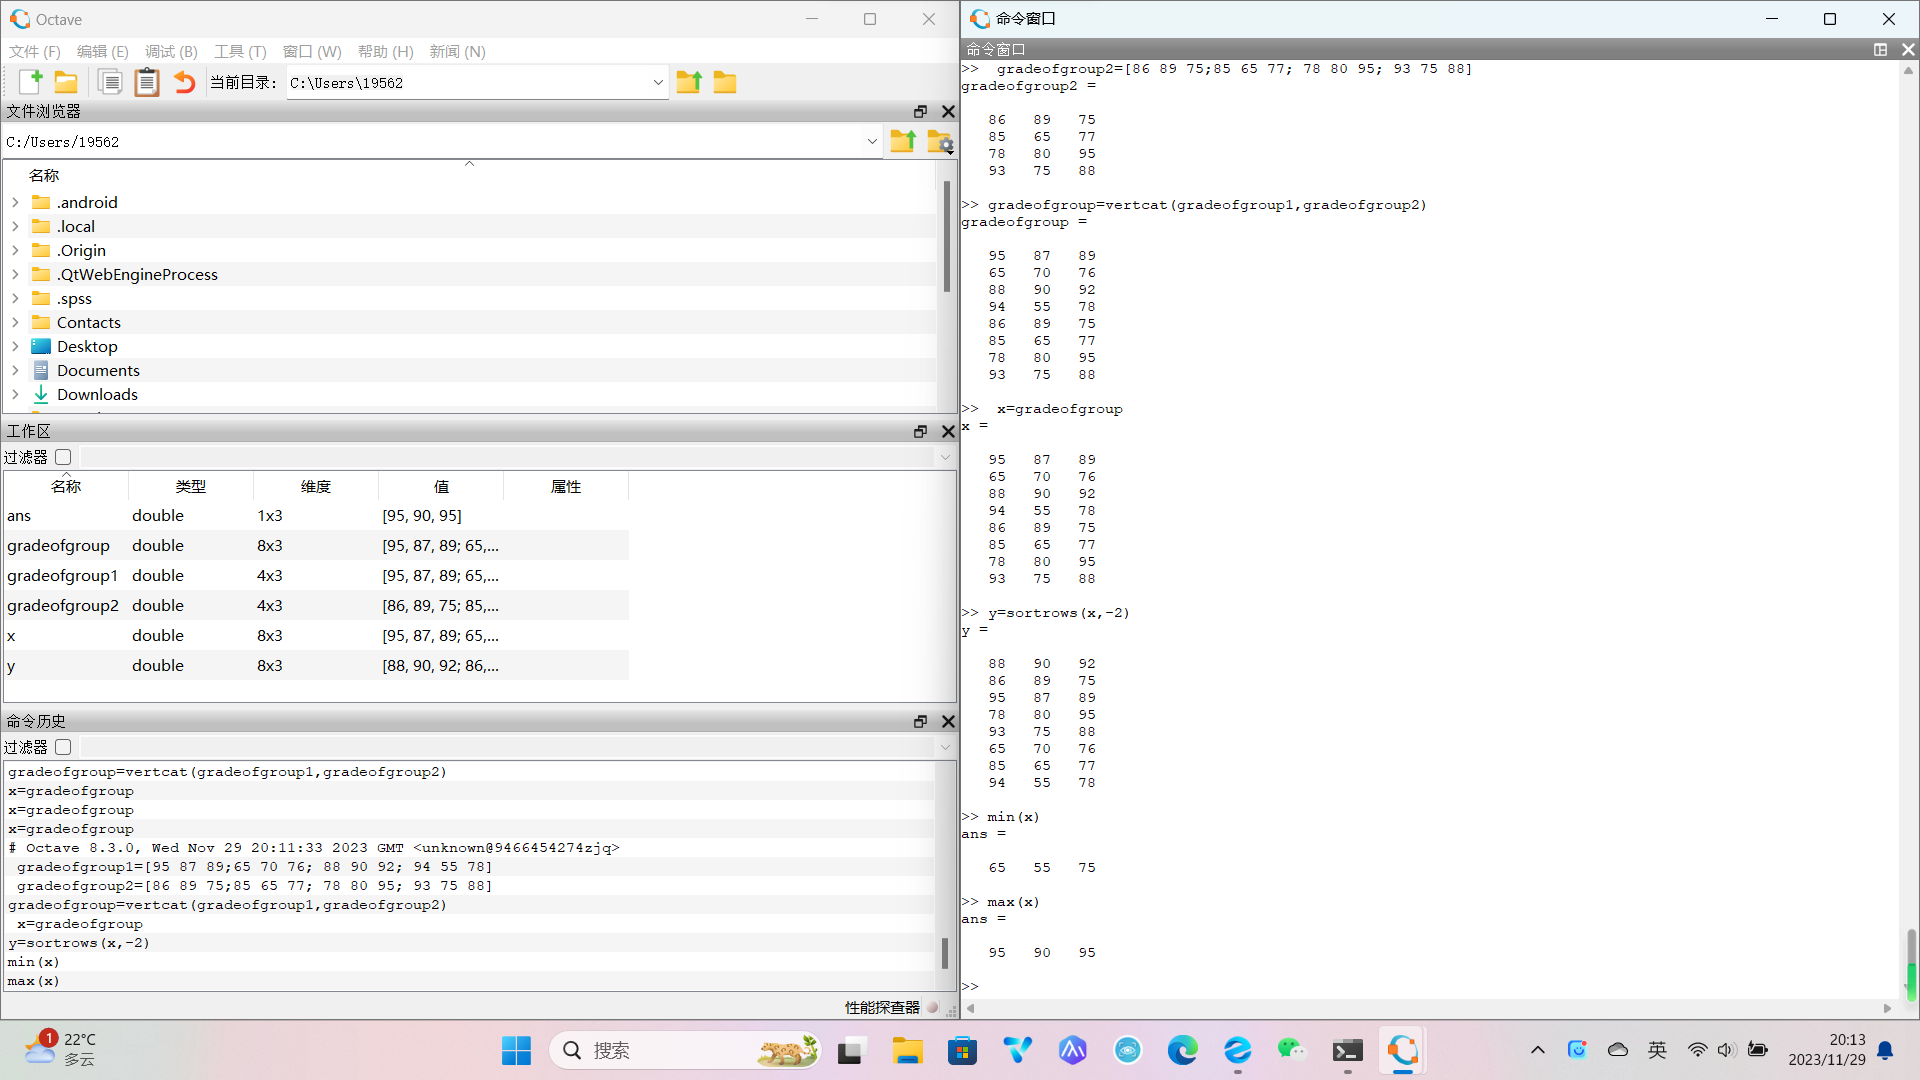Image resolution: width=1920 pixels, height=1080 pixels.
Task: Open the 调试 (B) menu
Action: [x=171, y=51]
